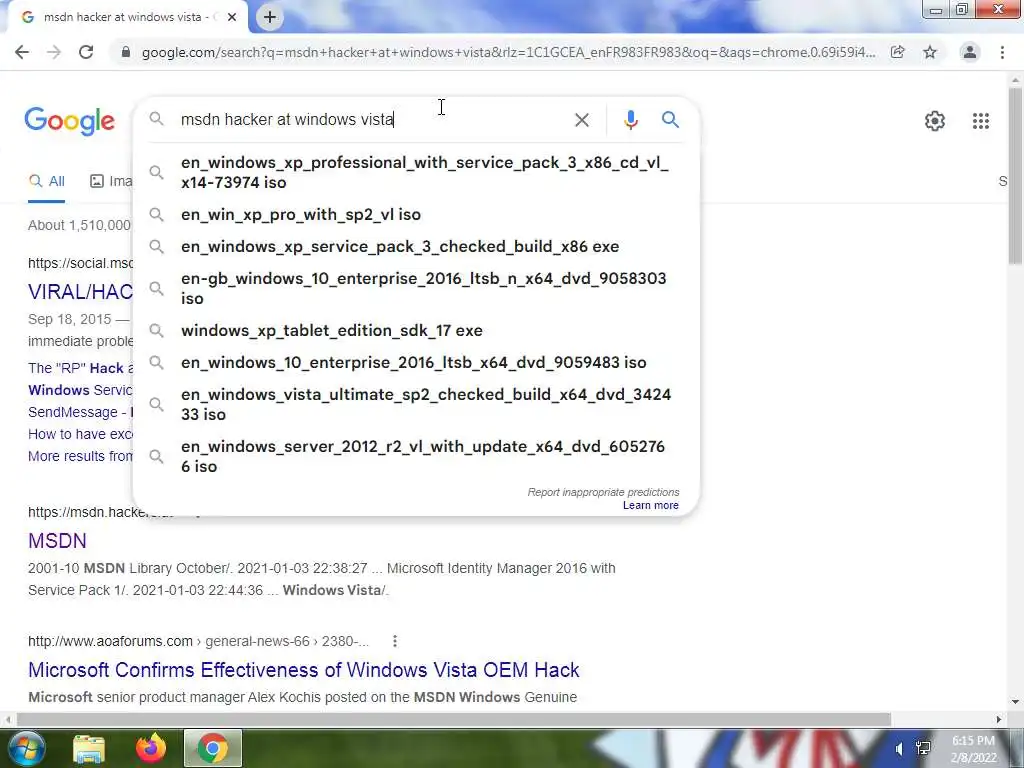Click the Chrome address bar URL
1024x768 pixels.
(x=508, y=52)
